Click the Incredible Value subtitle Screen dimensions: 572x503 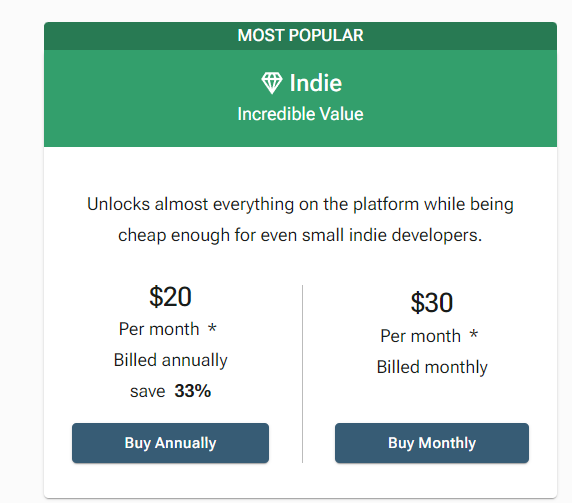[300, 114]
